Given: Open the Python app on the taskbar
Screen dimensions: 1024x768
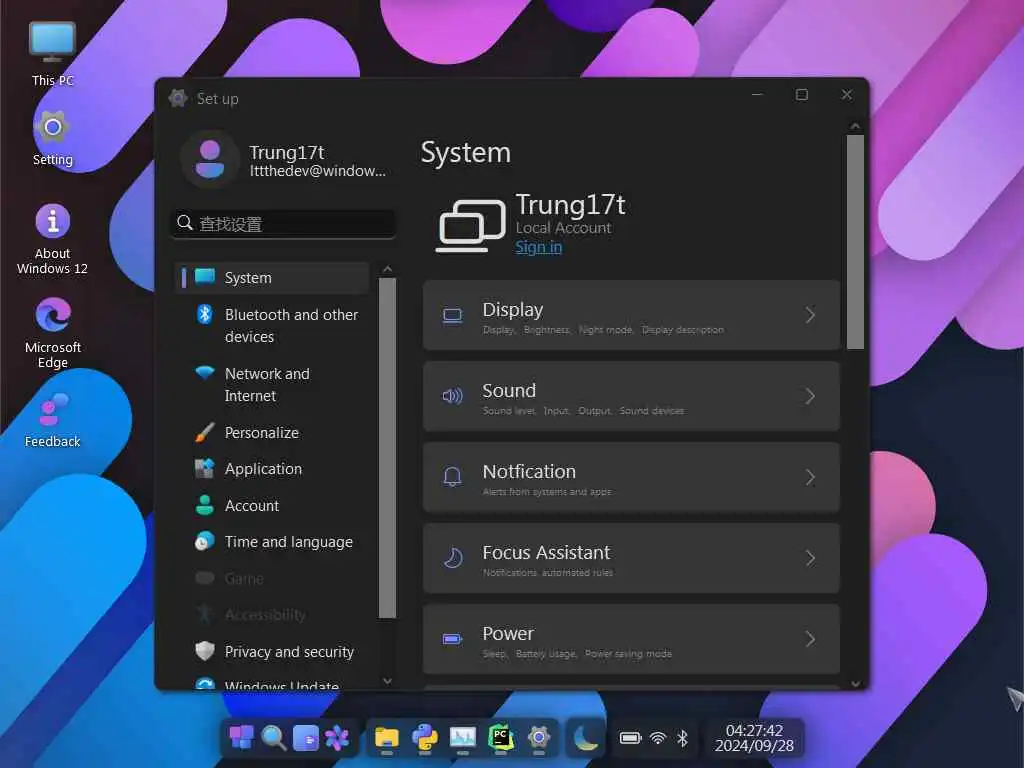Looking at the screenshot, I should coord(424,739).
